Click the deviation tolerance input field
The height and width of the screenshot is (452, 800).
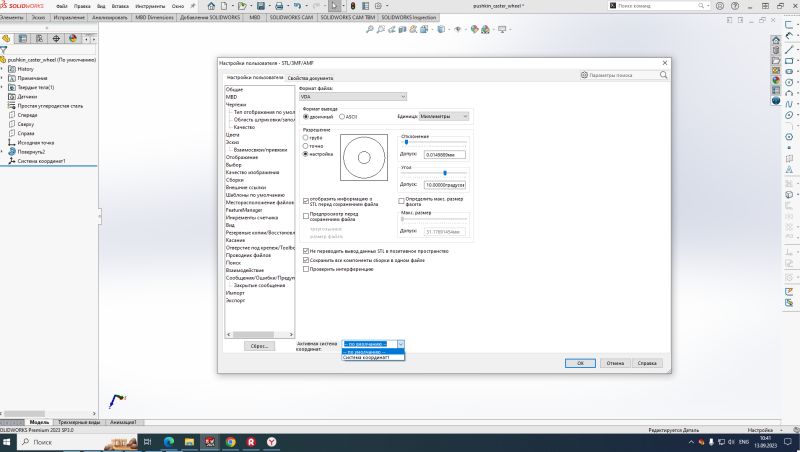[x=444, y=155]
